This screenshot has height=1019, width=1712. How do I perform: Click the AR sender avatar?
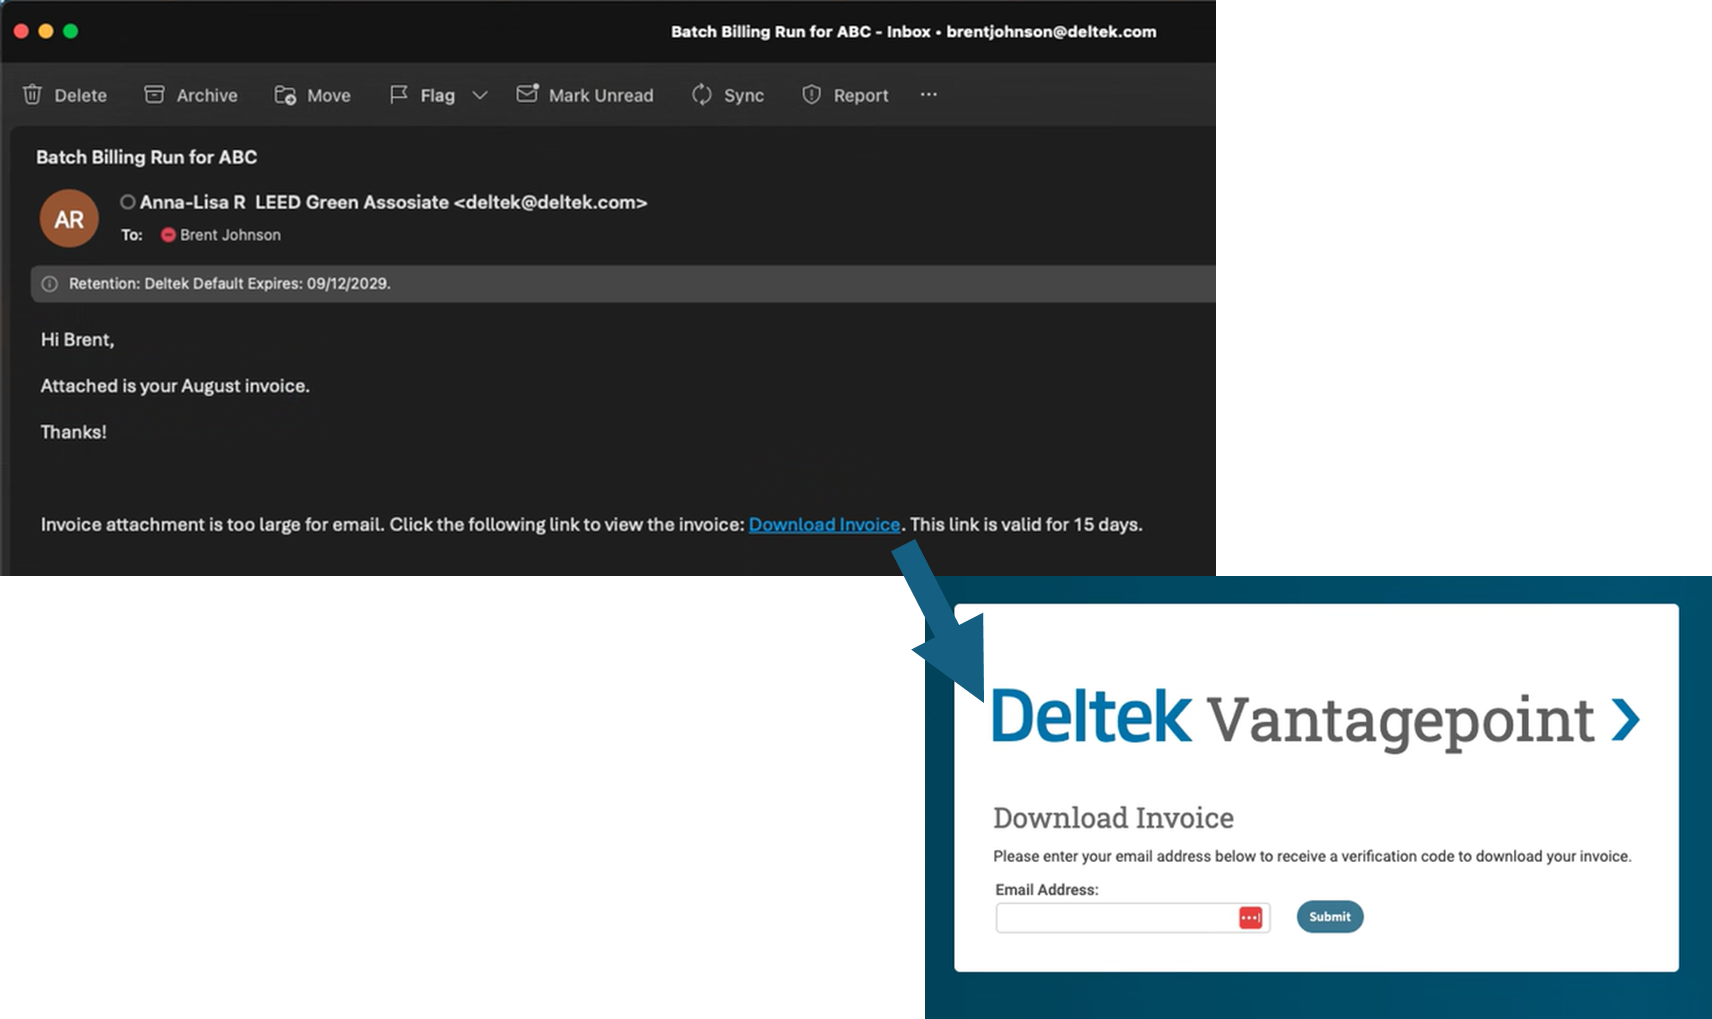coord(69,219)
